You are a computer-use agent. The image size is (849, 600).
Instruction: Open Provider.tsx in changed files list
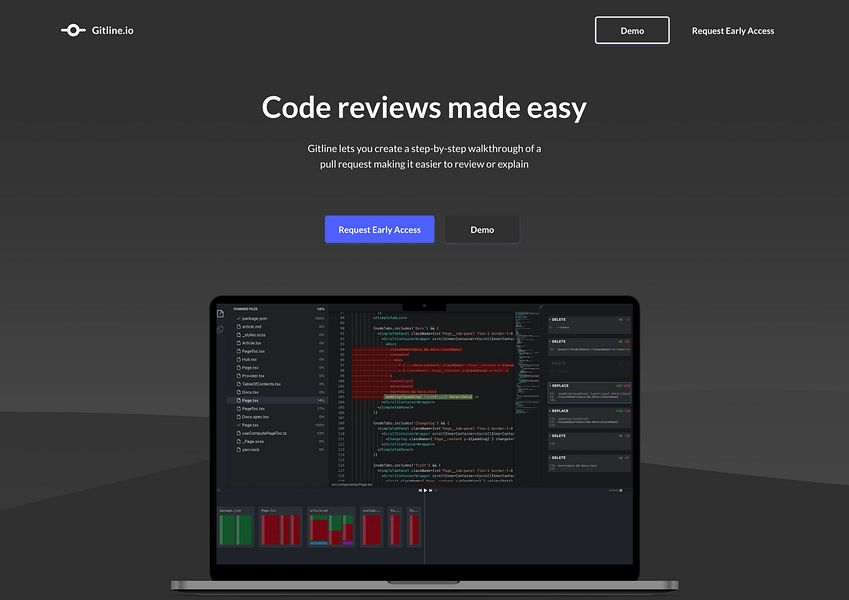click(x=253, y=375)
